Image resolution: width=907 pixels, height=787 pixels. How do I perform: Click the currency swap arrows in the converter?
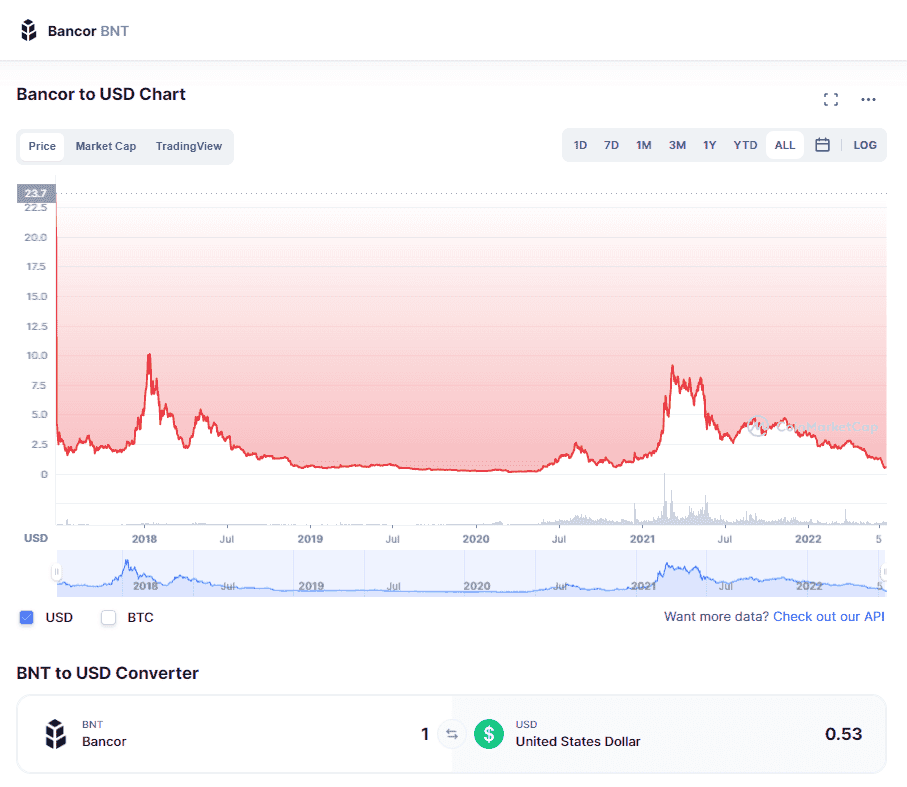point(451,733)
